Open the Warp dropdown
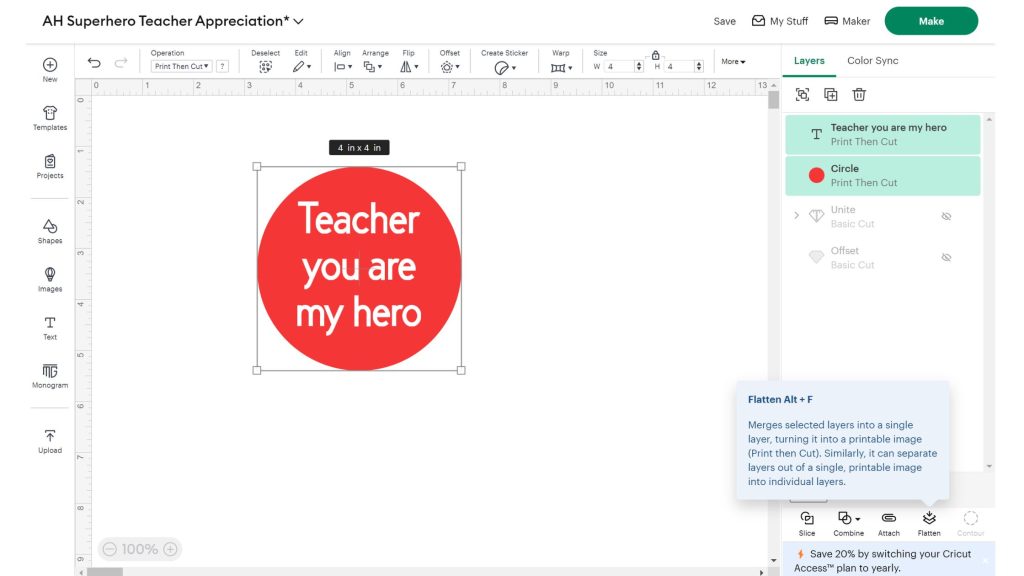 point(561,67)
